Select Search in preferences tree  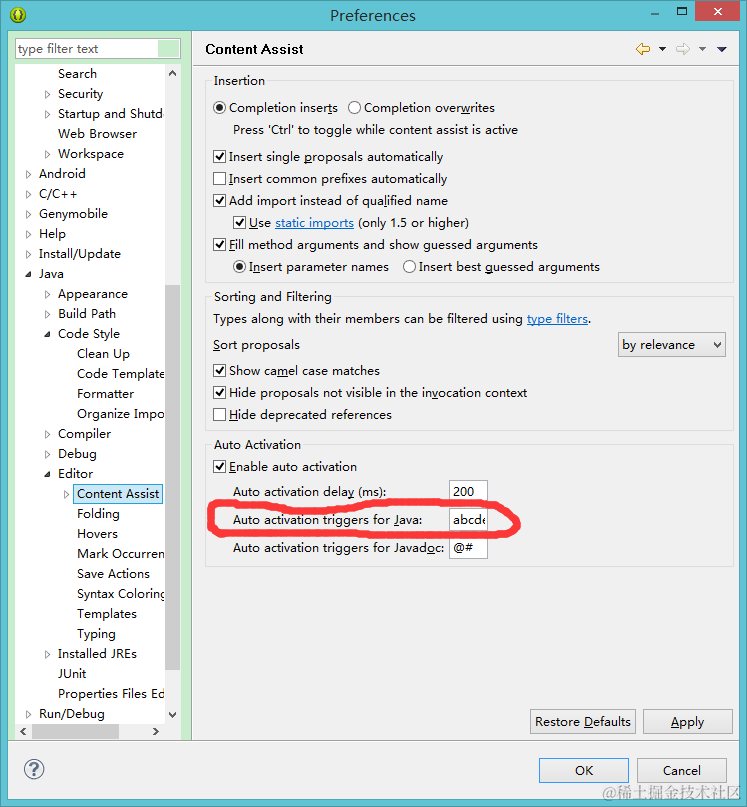click(x=77, y=74)
